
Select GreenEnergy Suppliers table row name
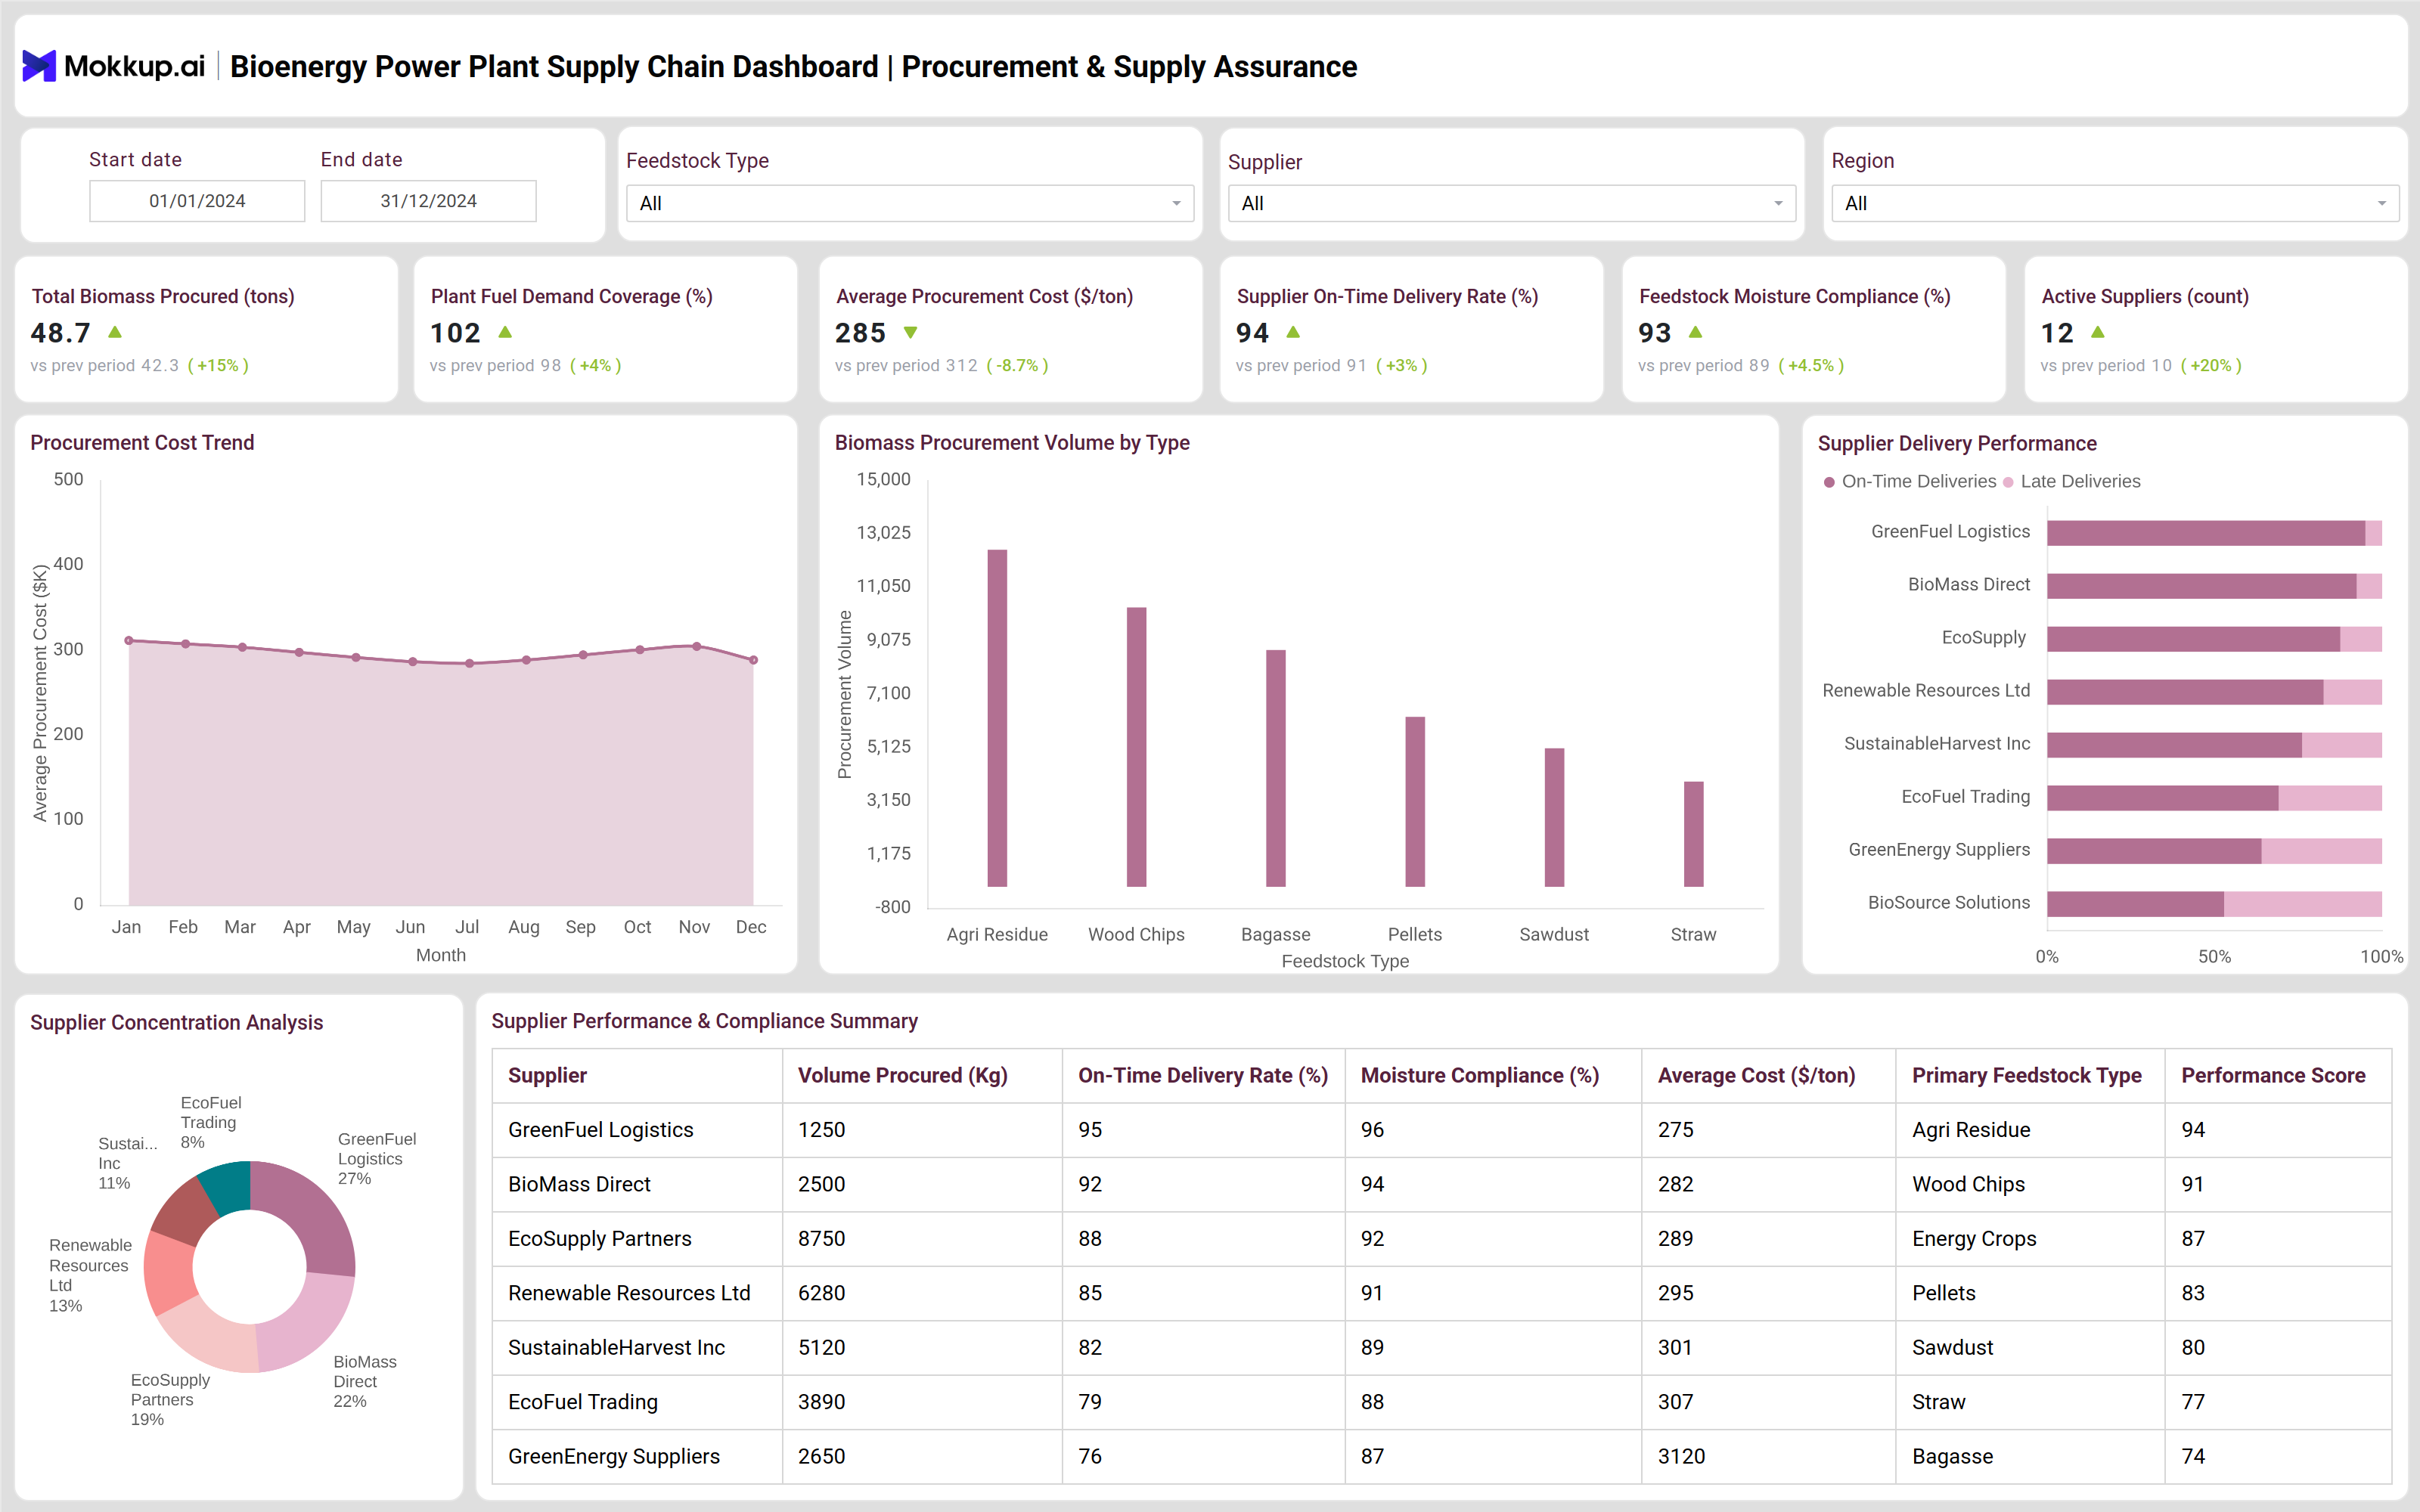pyautogui.click(x=613, y=1457)
